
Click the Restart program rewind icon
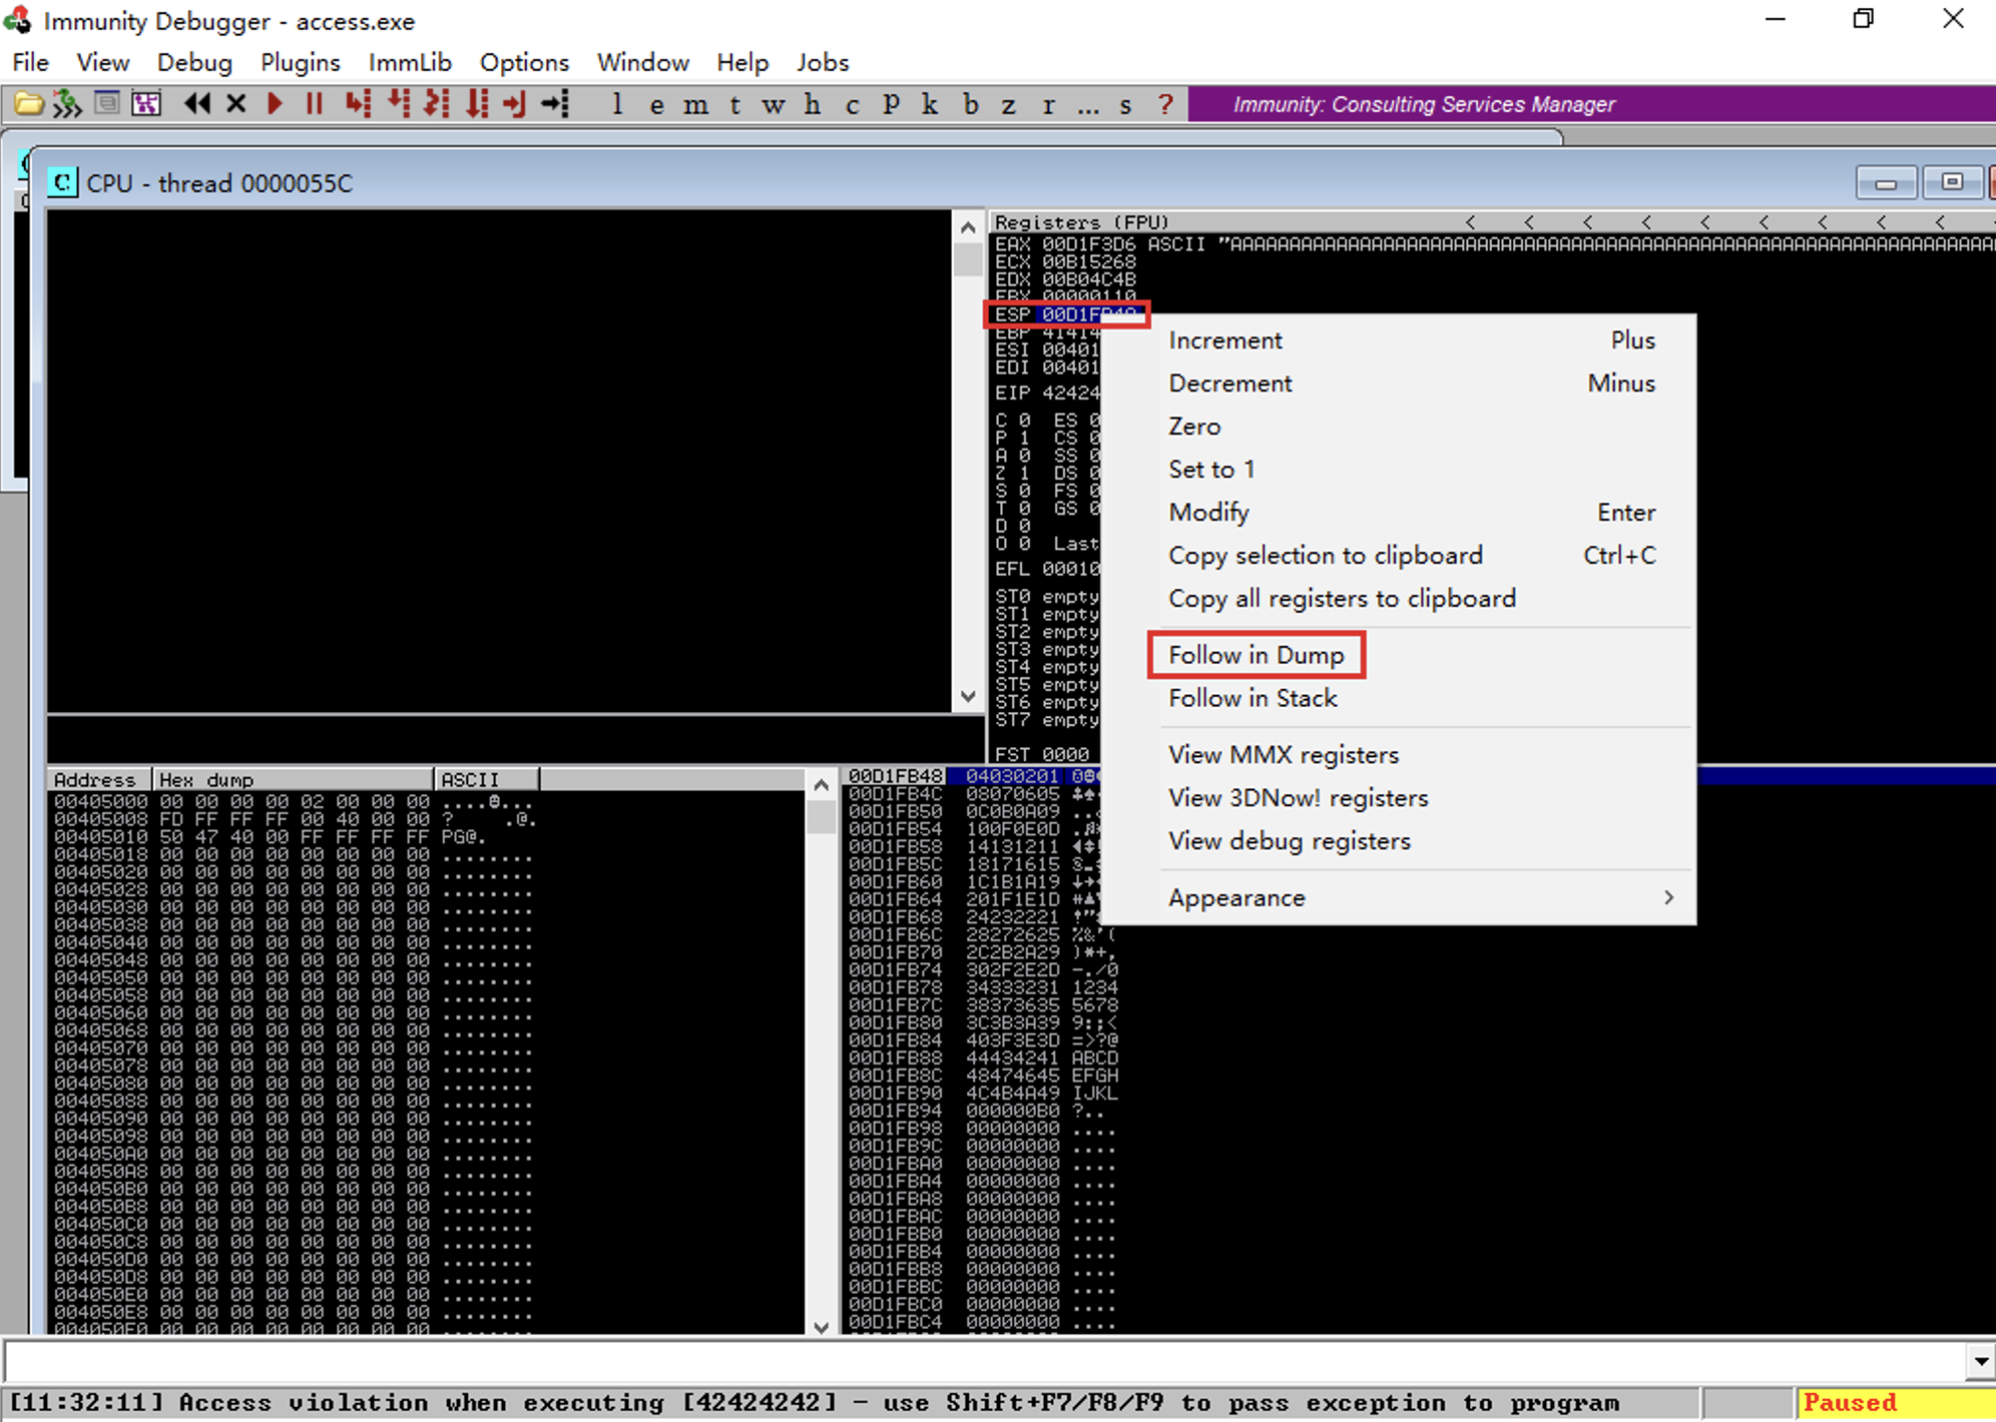[x=197, y=104]
